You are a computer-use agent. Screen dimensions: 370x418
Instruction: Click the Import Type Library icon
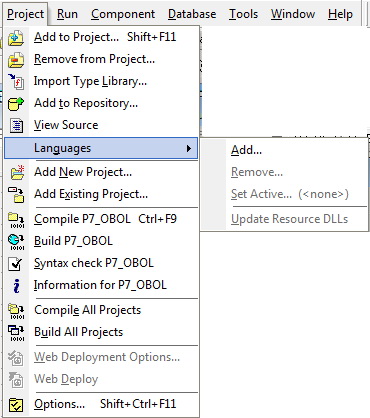click(x=16, y=81)
